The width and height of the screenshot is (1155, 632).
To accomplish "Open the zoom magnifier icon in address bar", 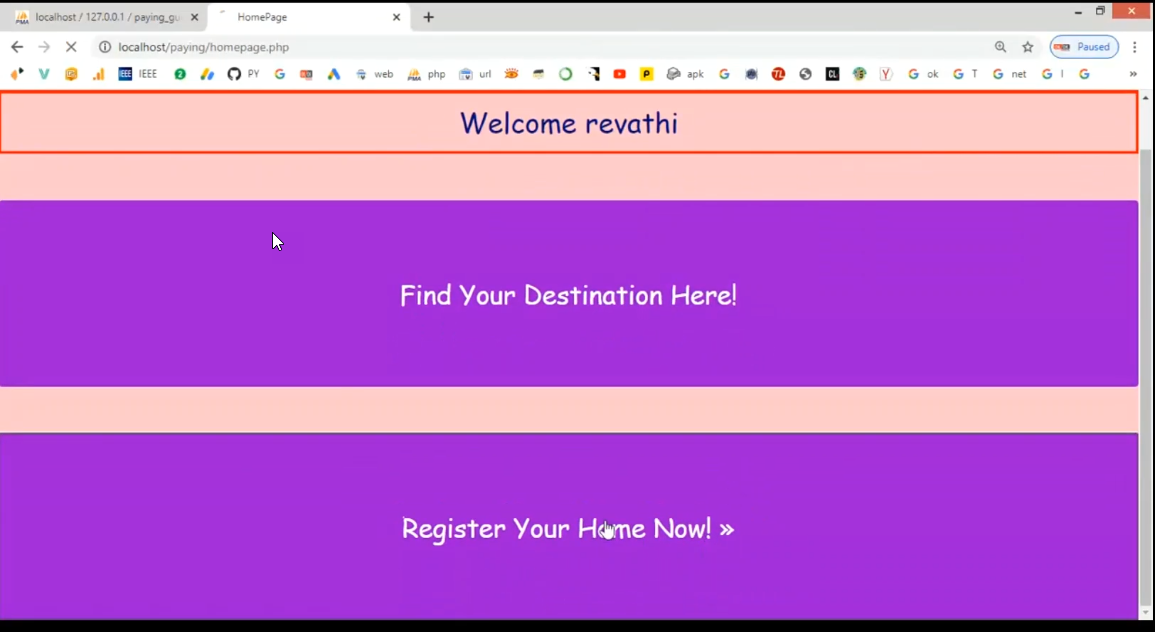I will click(1000, 47).
